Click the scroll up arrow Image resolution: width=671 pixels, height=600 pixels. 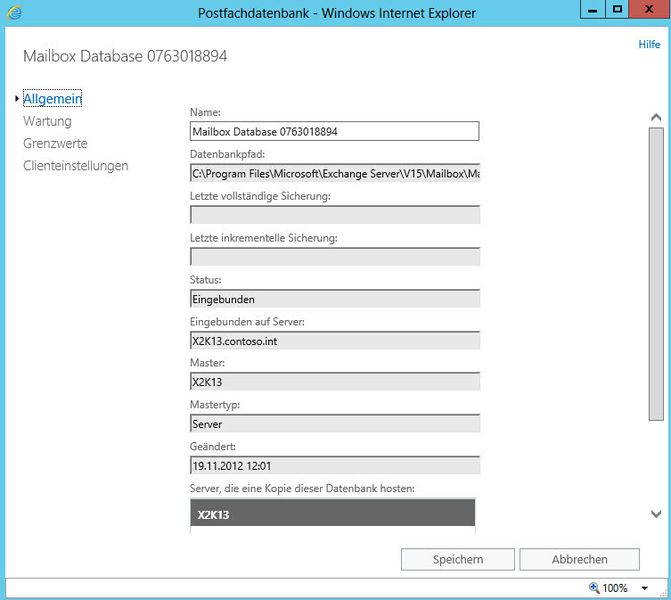coord(656,117)
